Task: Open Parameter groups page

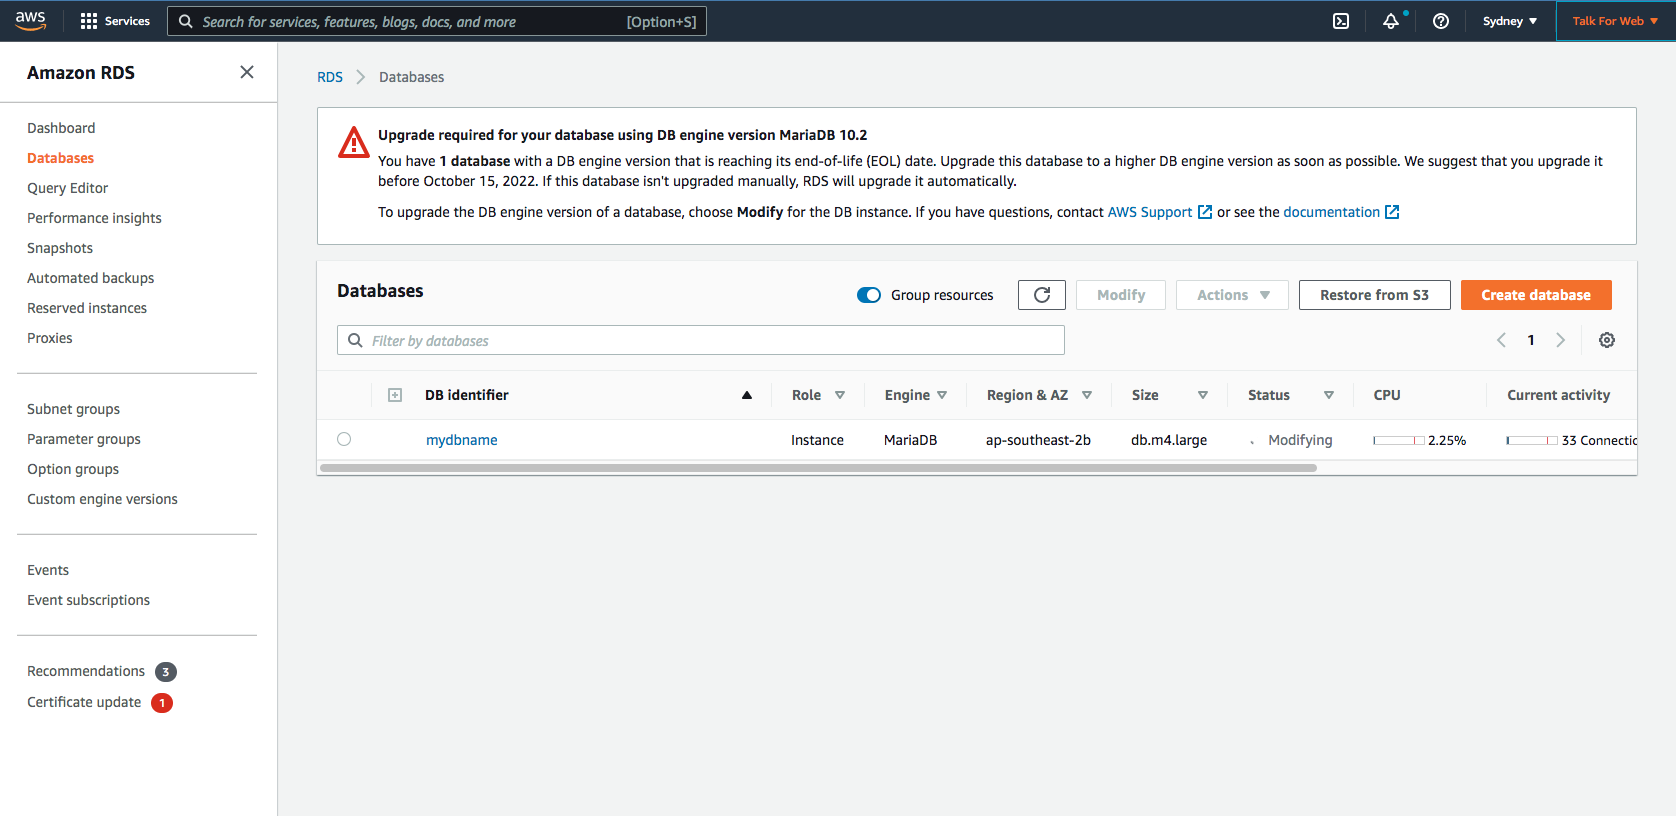Action: click(x=84, y=439)
